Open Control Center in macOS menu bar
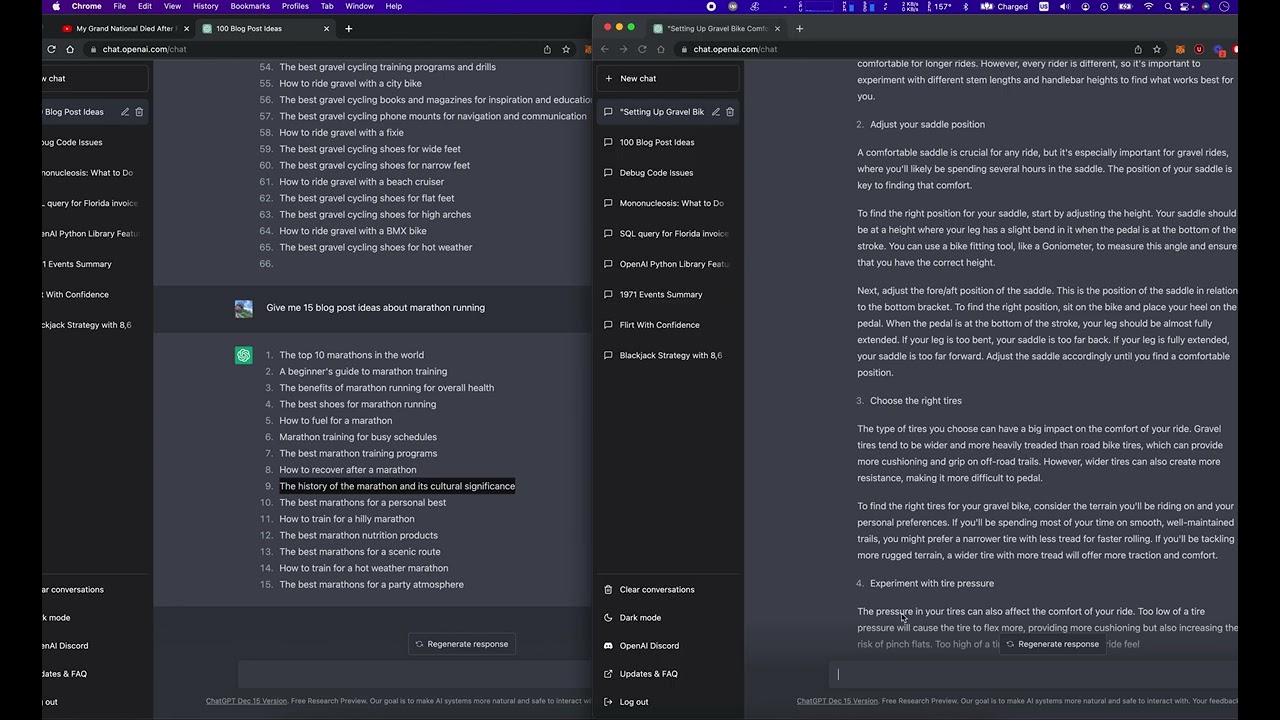Screen dimensions: 1280x720 click(1186, 6)
